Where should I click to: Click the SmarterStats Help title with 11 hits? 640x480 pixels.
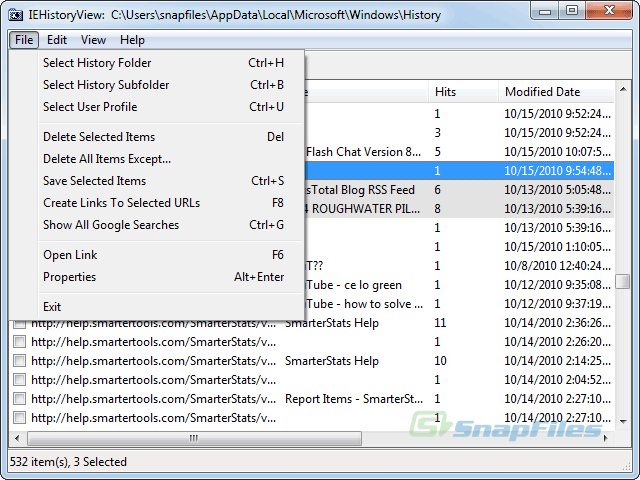(332, 323)
